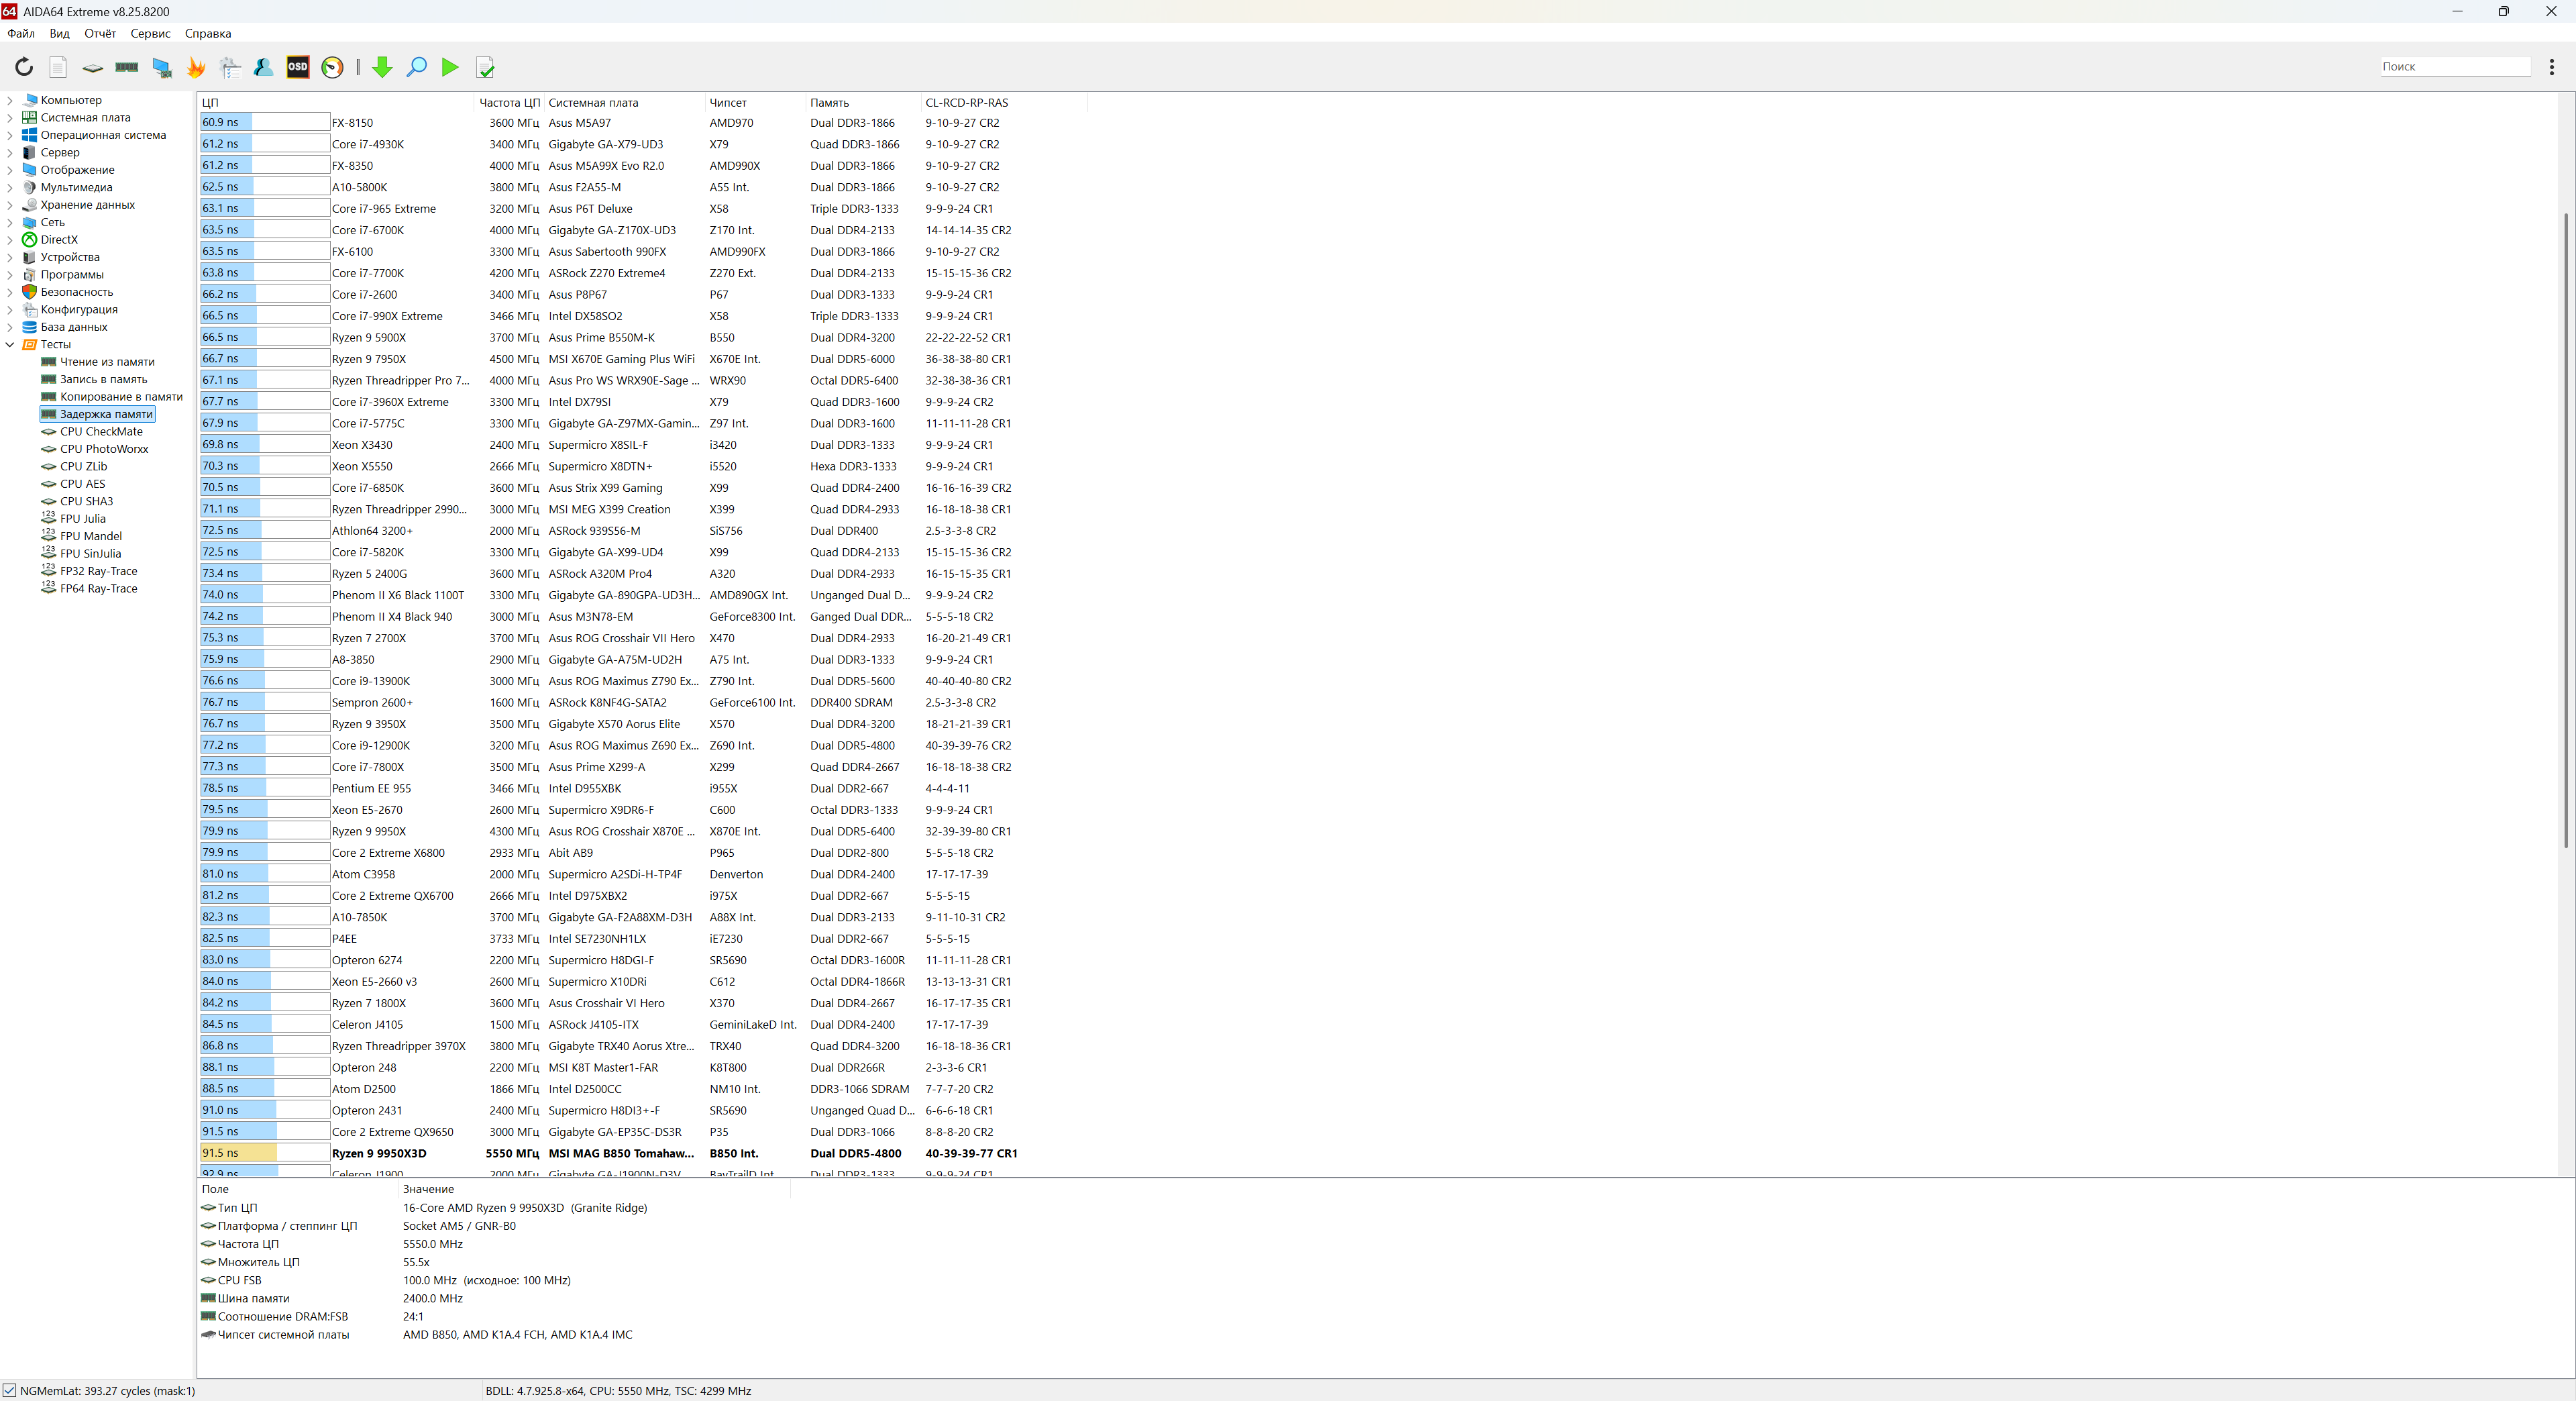Click the SensorPanel gauge icon
2576x1401 pixels.
[x=333, y=67]
